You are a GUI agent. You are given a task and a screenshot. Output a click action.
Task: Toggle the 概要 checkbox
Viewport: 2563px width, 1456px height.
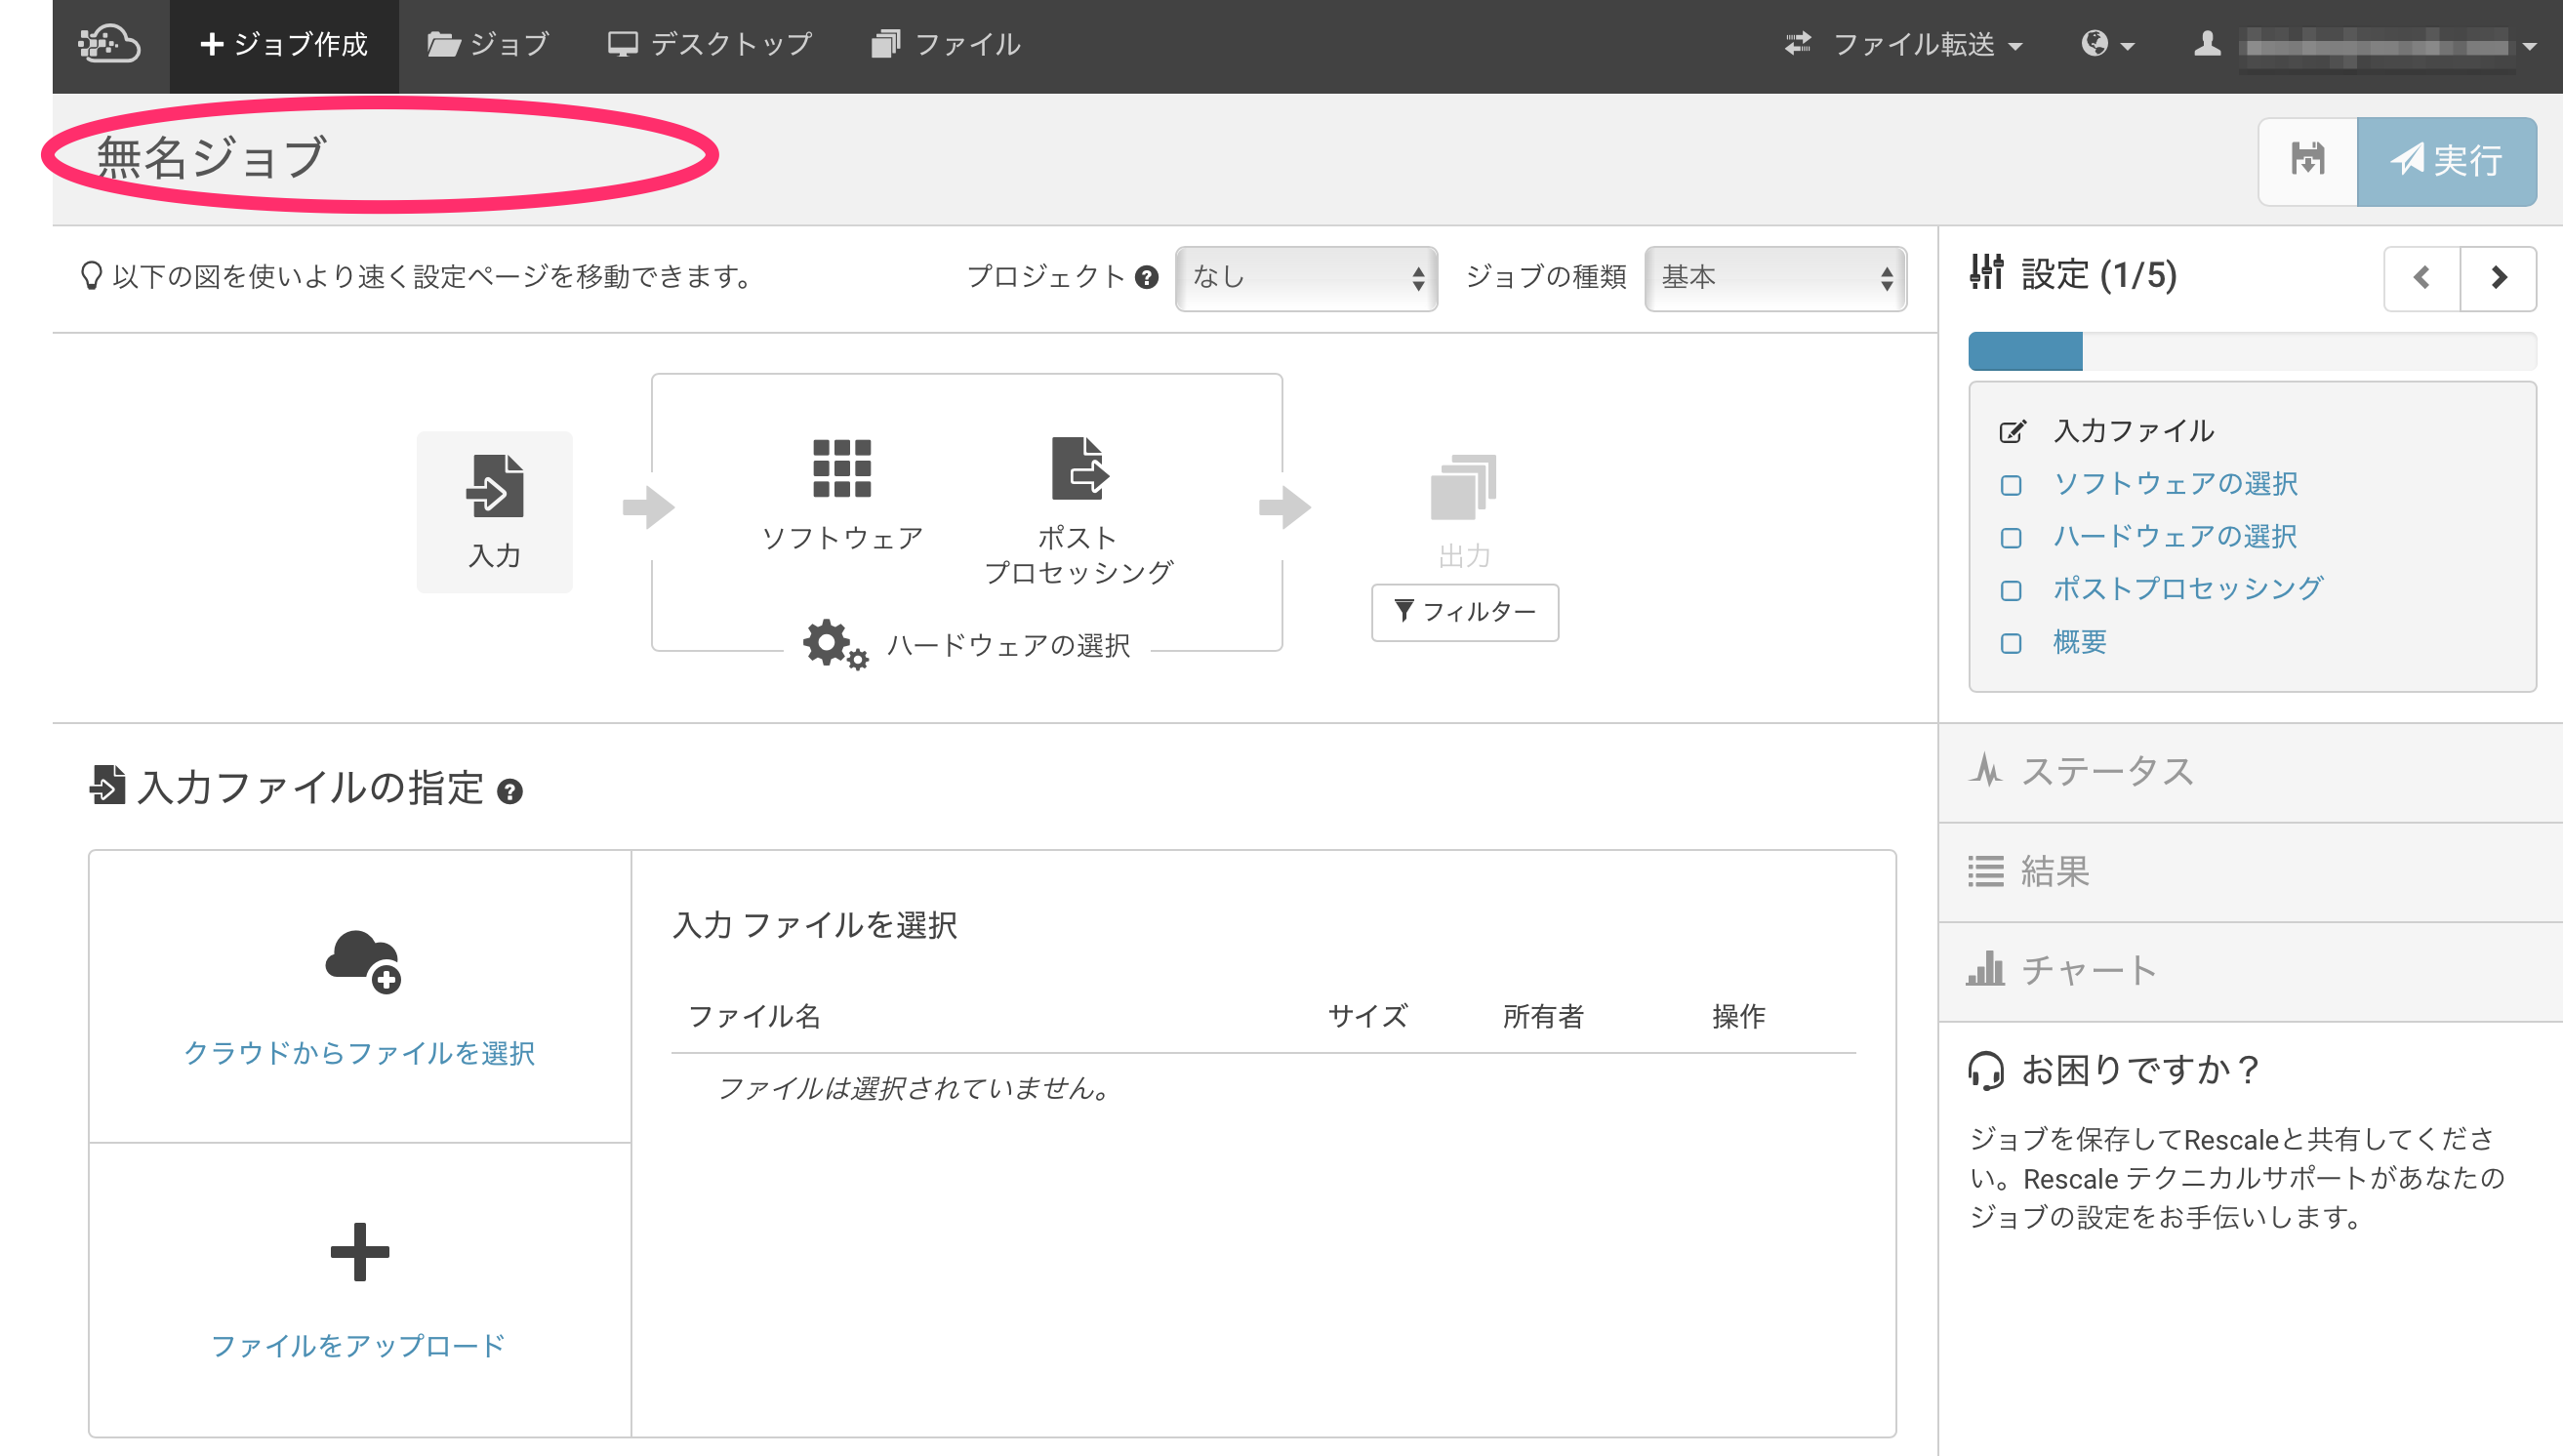coord(2011,643)
